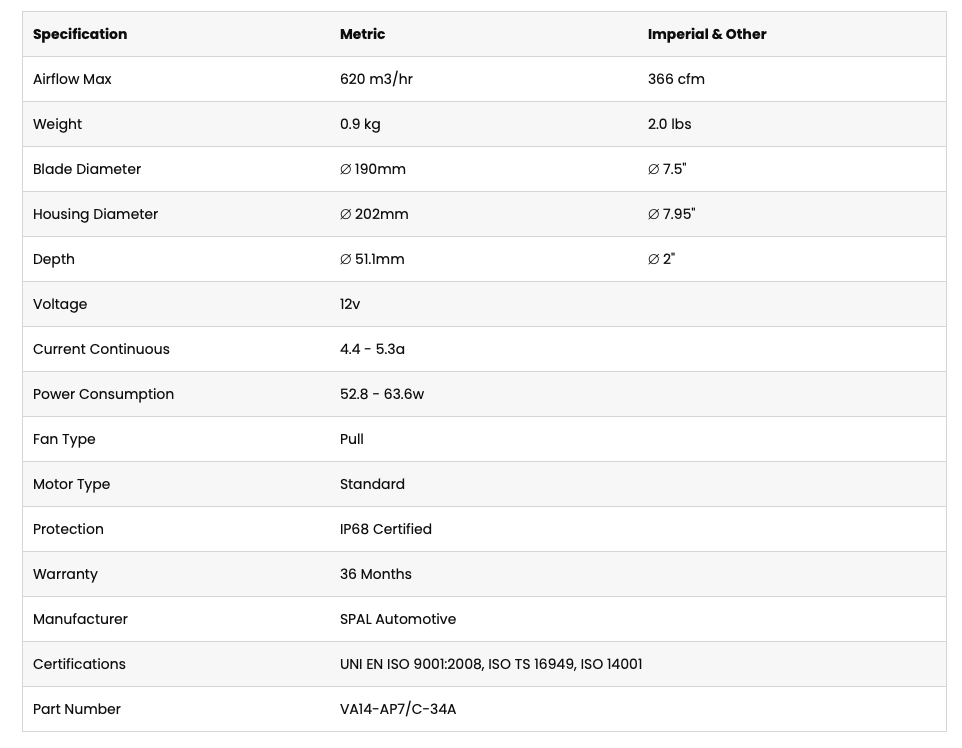
Task: Click the Imperial & Other column header
Action: coord(707,34)
